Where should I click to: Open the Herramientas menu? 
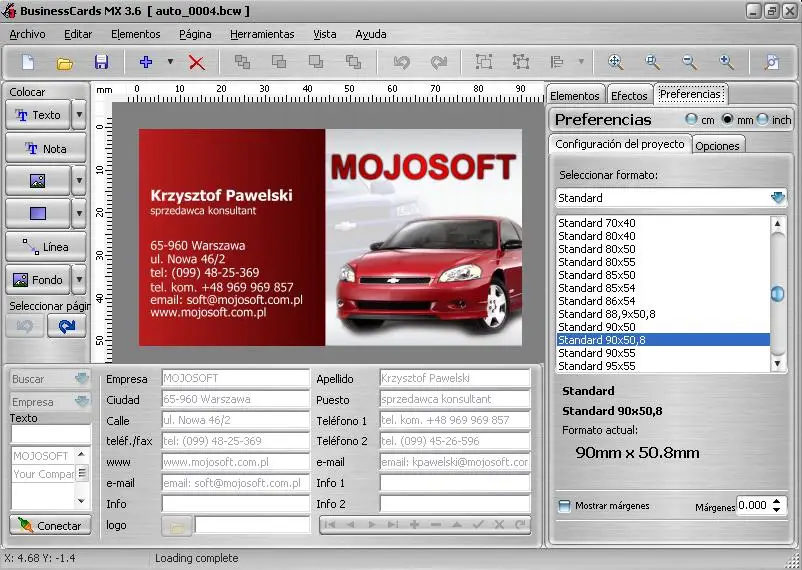coord(262,34)
